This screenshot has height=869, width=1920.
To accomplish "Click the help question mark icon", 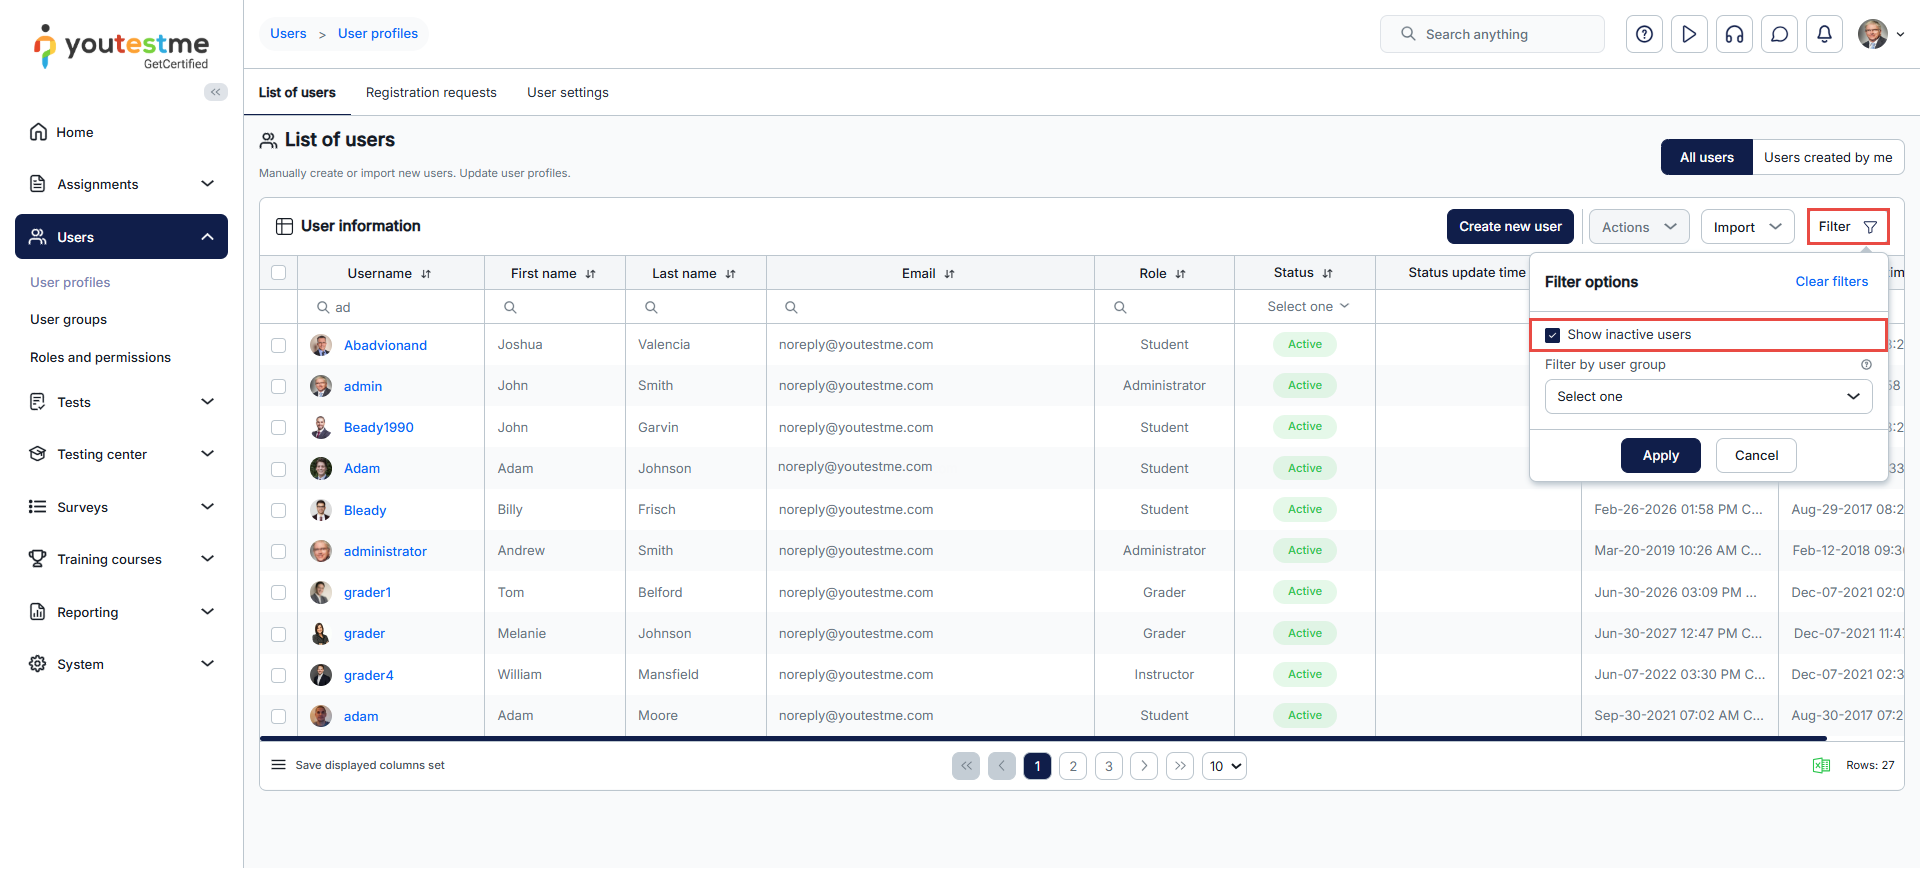I will pos(1644,34).
